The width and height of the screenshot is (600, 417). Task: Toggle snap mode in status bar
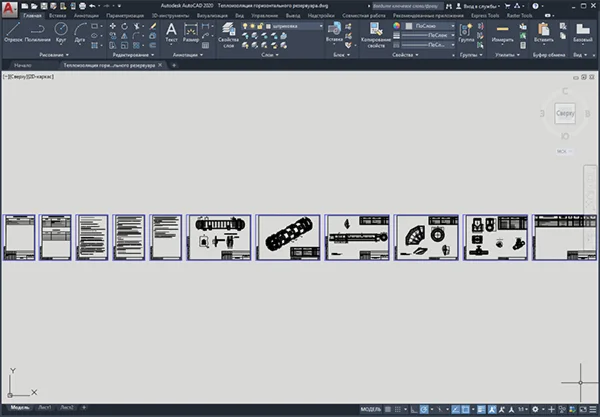click(x=398, y=409)
